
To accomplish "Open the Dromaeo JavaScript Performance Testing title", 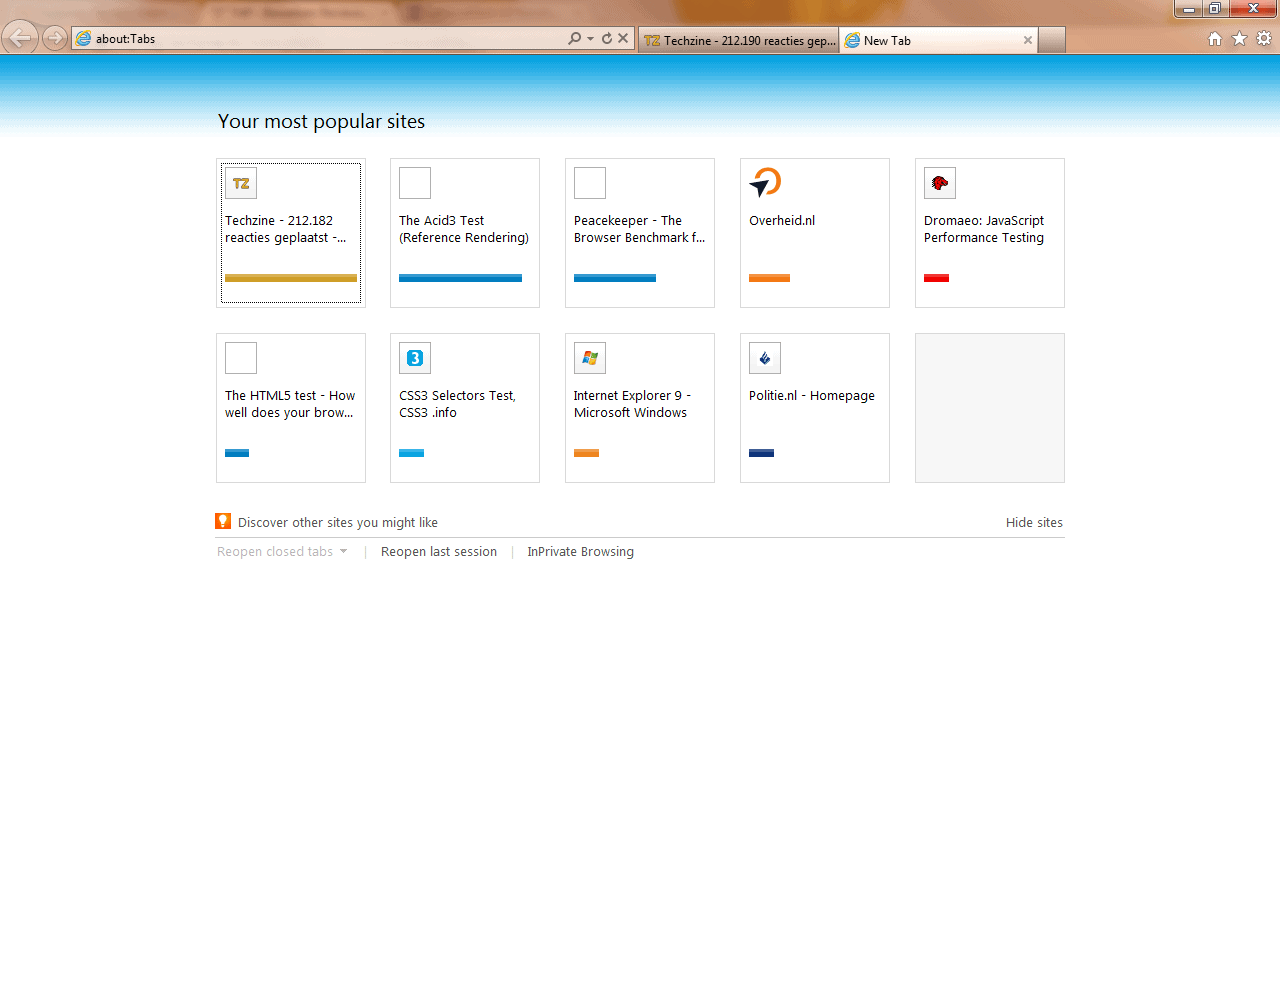I will pos(984,229).
